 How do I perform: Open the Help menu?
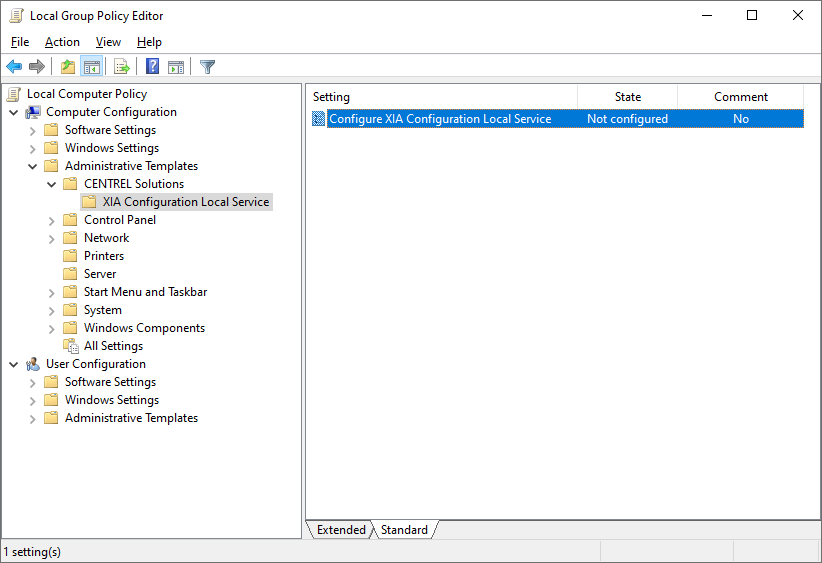tap(149, 42)
